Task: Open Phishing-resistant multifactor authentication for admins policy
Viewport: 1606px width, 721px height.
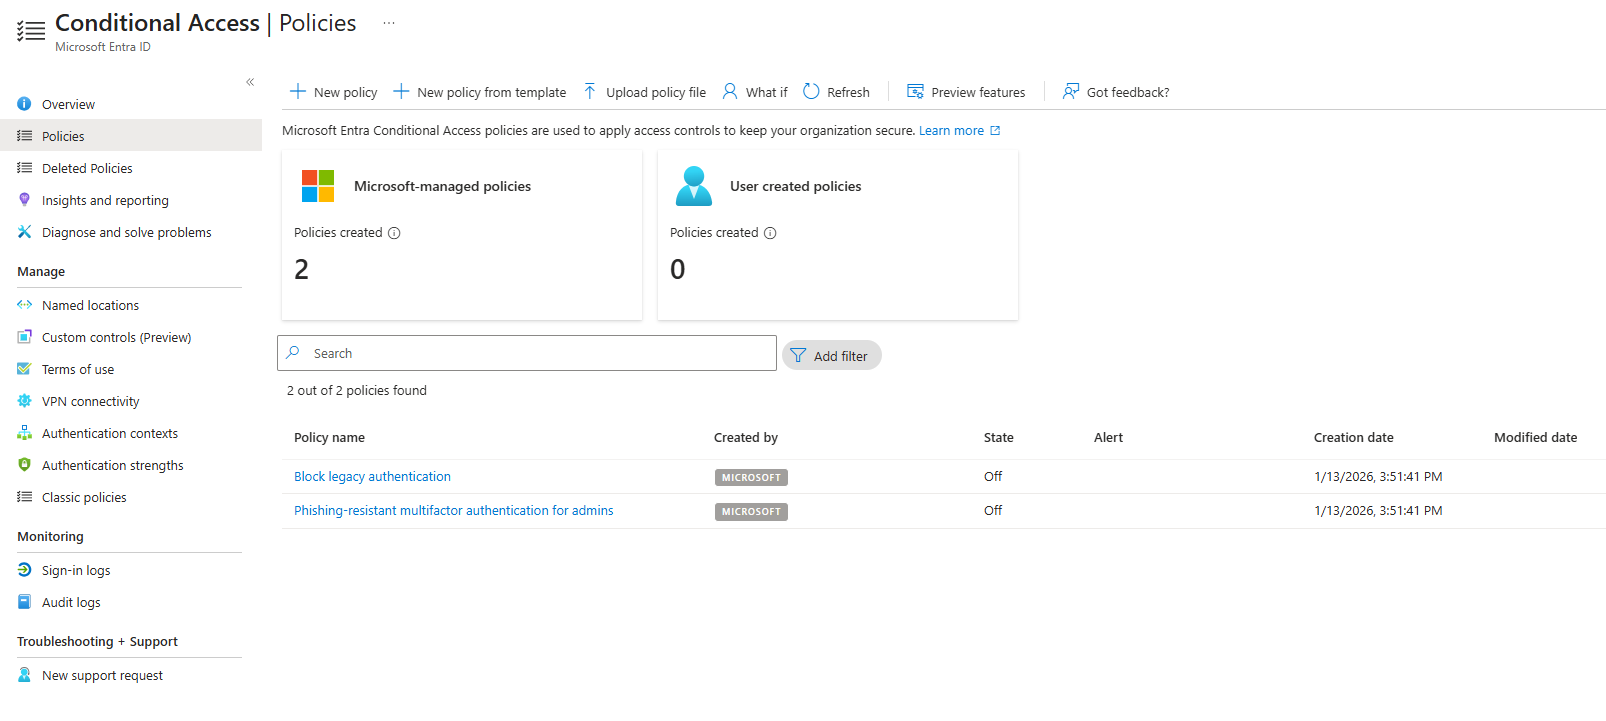Action: (x=454, y=510)
